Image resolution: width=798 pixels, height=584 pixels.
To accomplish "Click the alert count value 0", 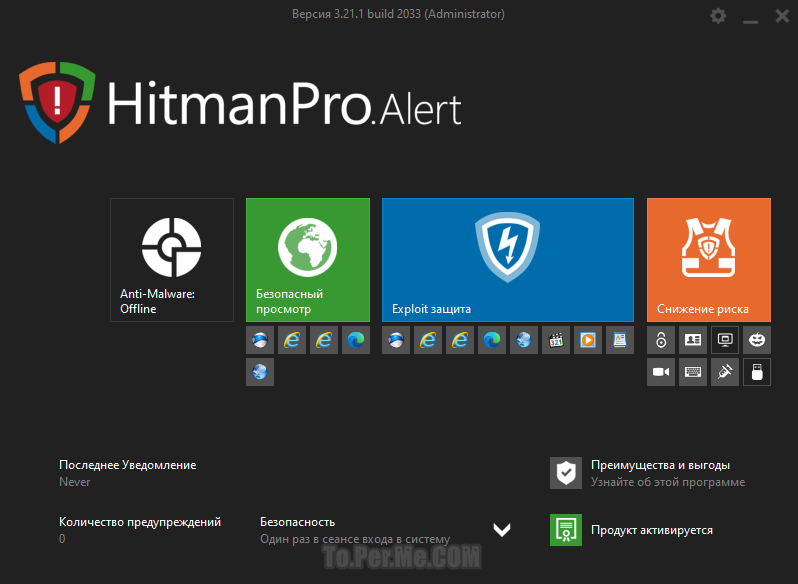I will 62,539.
